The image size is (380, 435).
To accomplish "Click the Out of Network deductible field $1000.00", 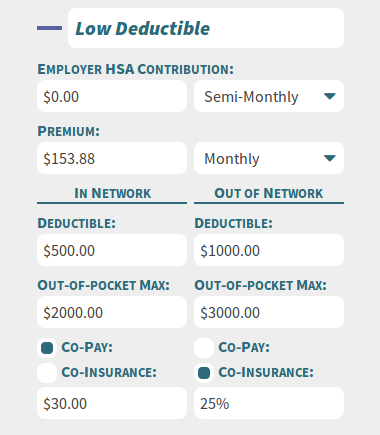I will [269, 250].
